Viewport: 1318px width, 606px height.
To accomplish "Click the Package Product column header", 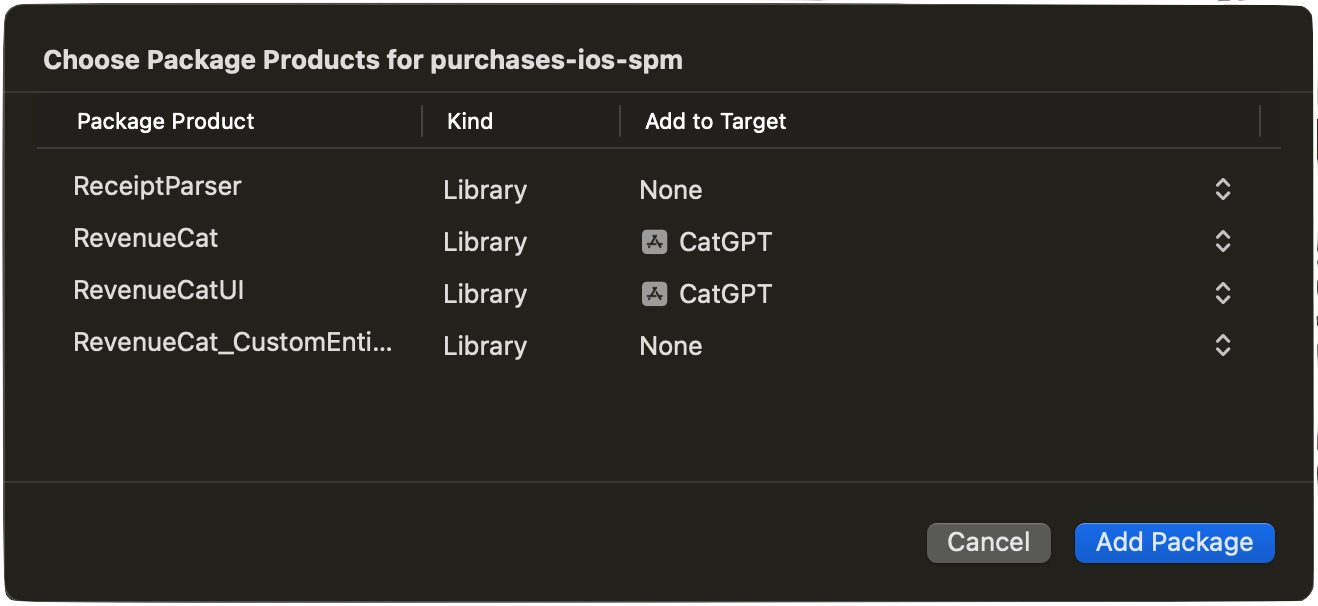I will tap(165, 121).
